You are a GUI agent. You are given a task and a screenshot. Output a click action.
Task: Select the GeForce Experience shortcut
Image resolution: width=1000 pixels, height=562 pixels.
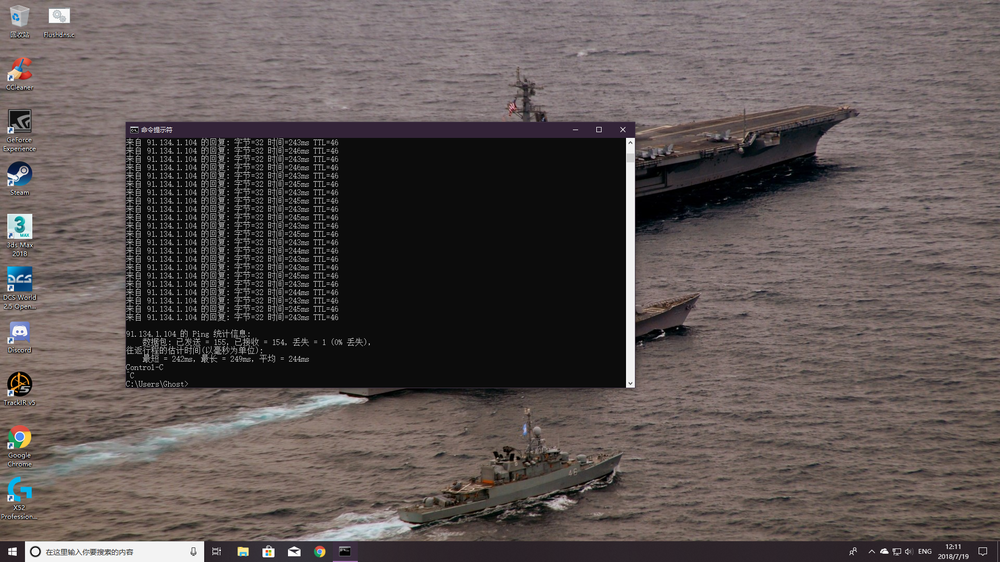(x=19, y=131)
